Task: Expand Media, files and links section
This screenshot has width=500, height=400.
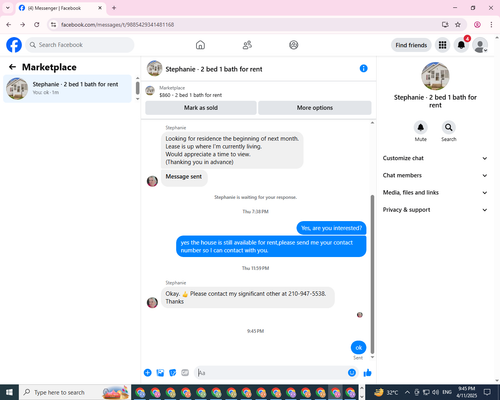Action: click(435, 193)
